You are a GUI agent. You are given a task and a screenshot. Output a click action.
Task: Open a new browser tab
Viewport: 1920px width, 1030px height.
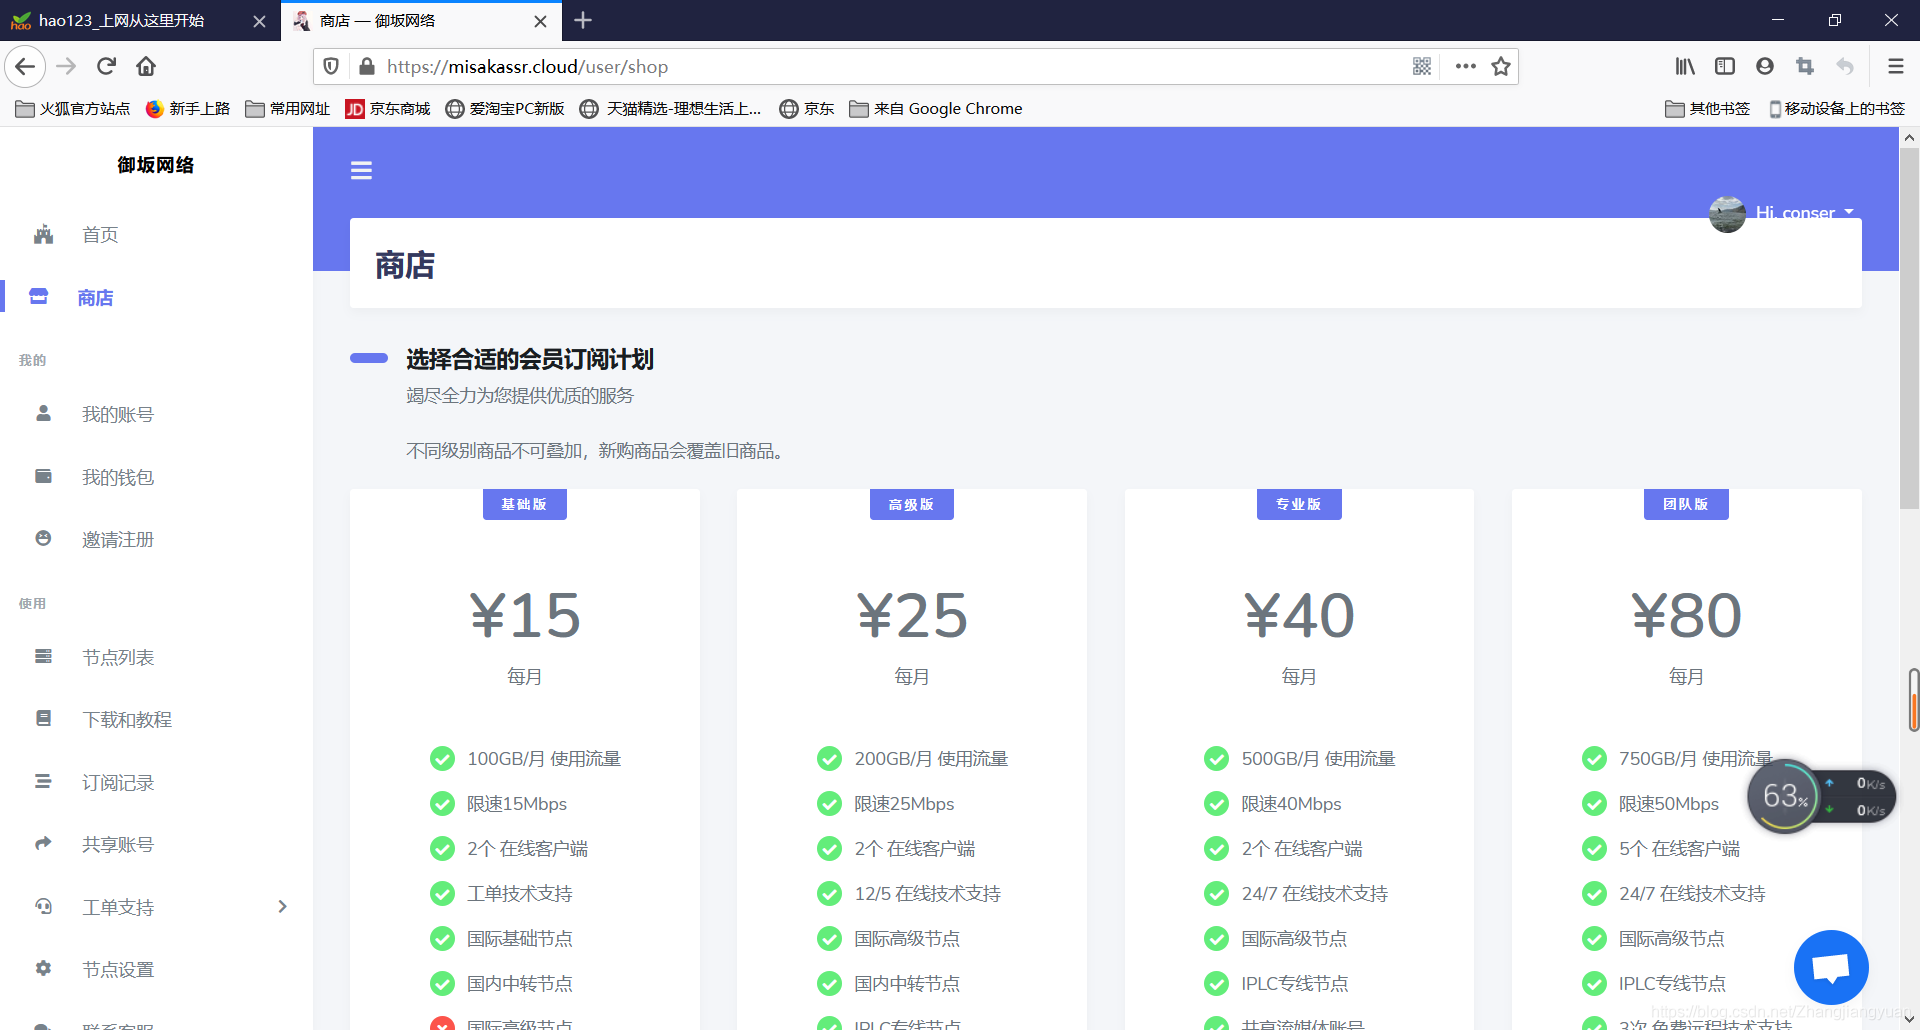click(x=583, y=20)
